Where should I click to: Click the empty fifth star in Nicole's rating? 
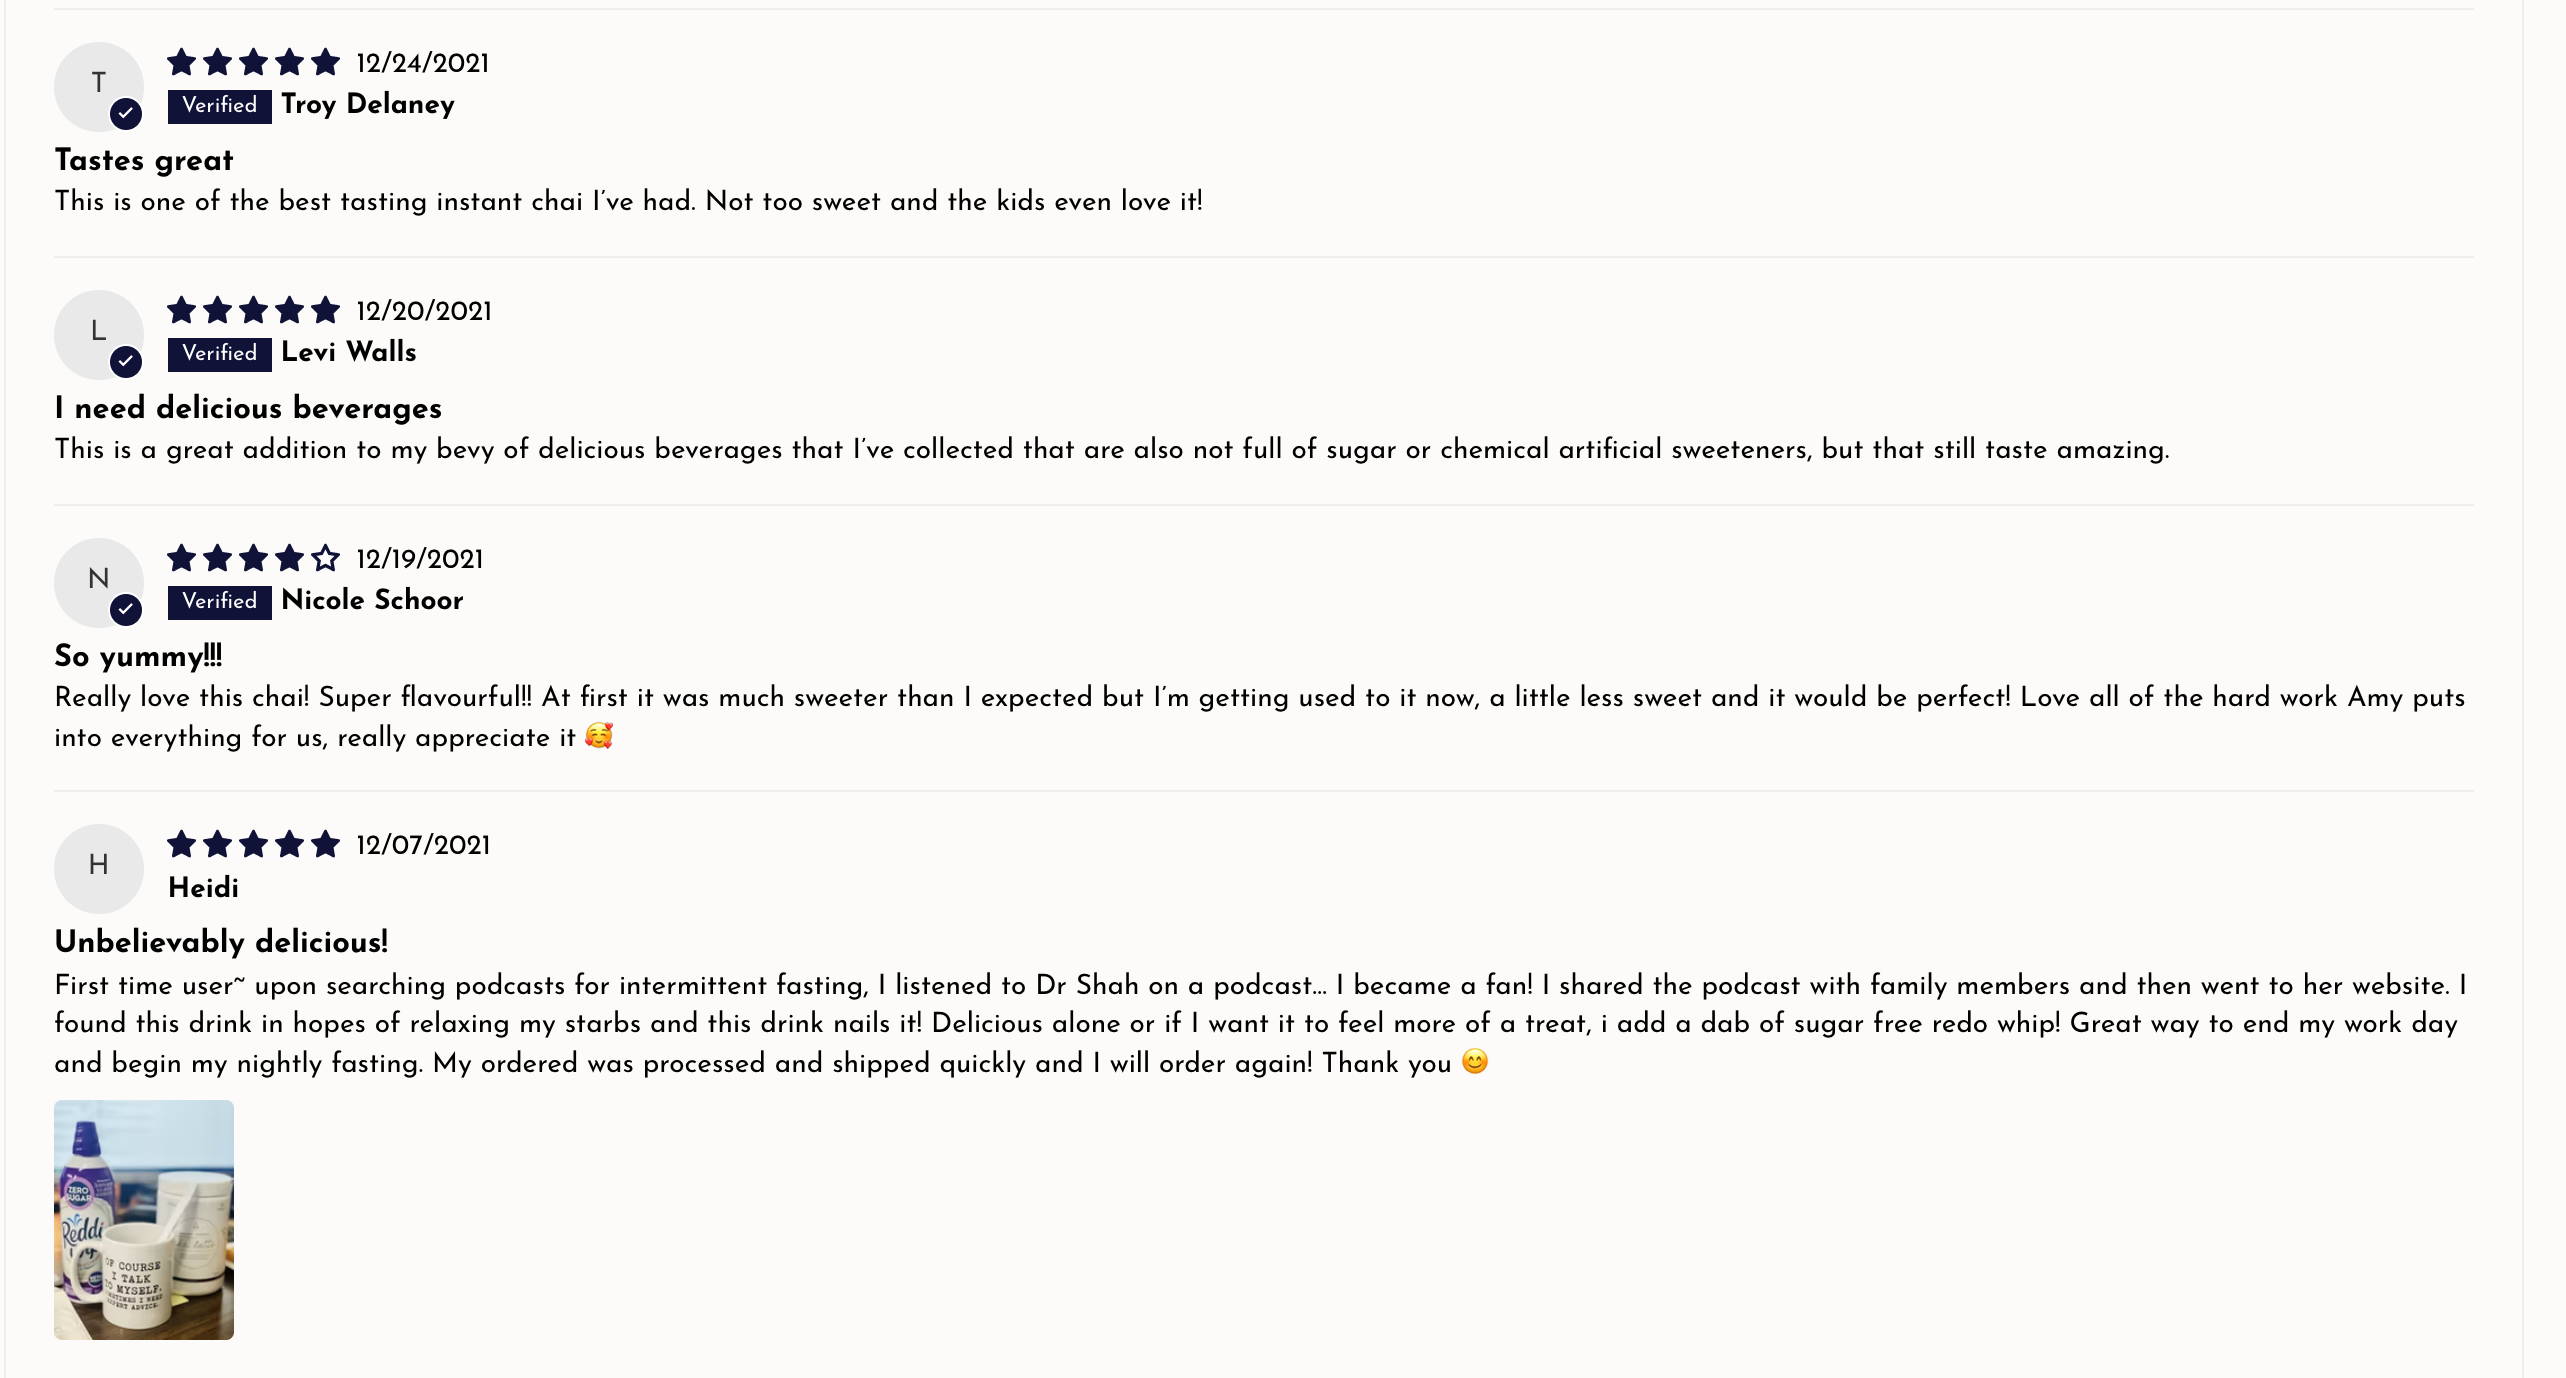tap(325, 559)
